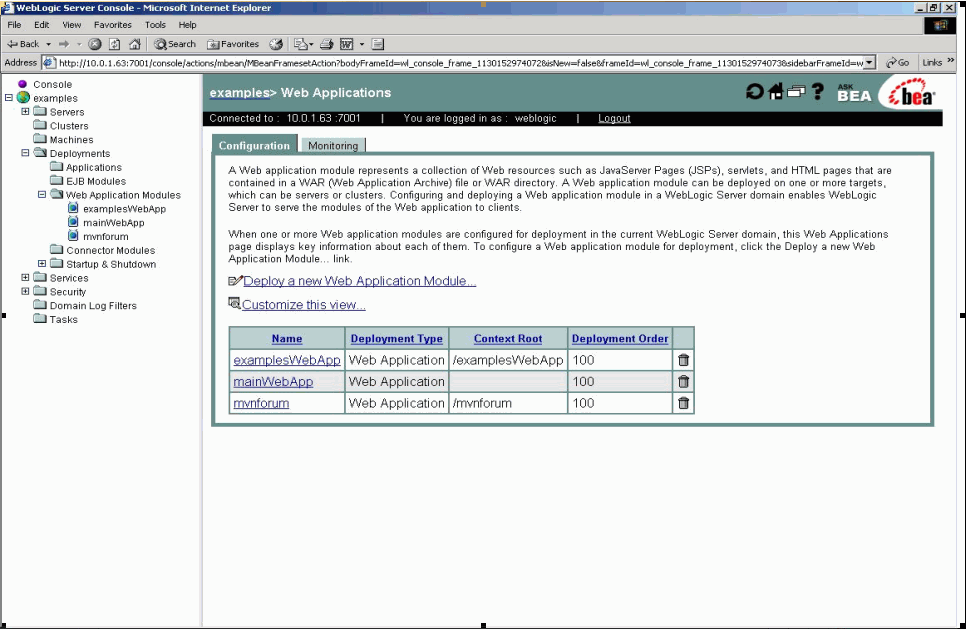The width and height of the screenshot is (966, 630).
Task: Delete the mvnforum module using its trash icon
Action: [683, 403]
